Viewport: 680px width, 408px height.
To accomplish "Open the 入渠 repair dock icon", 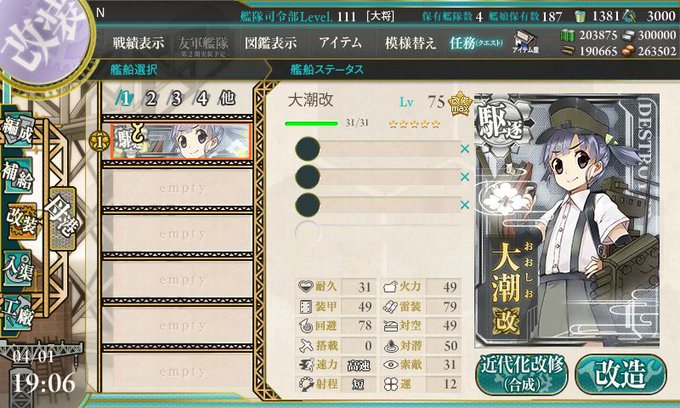I will point(17,269).
